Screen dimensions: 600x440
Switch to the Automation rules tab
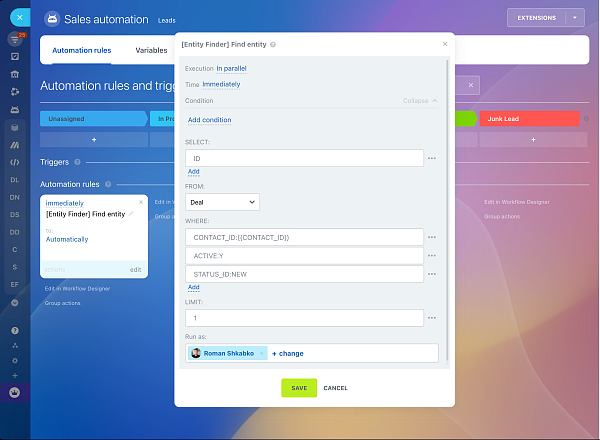tap(82, 50)
